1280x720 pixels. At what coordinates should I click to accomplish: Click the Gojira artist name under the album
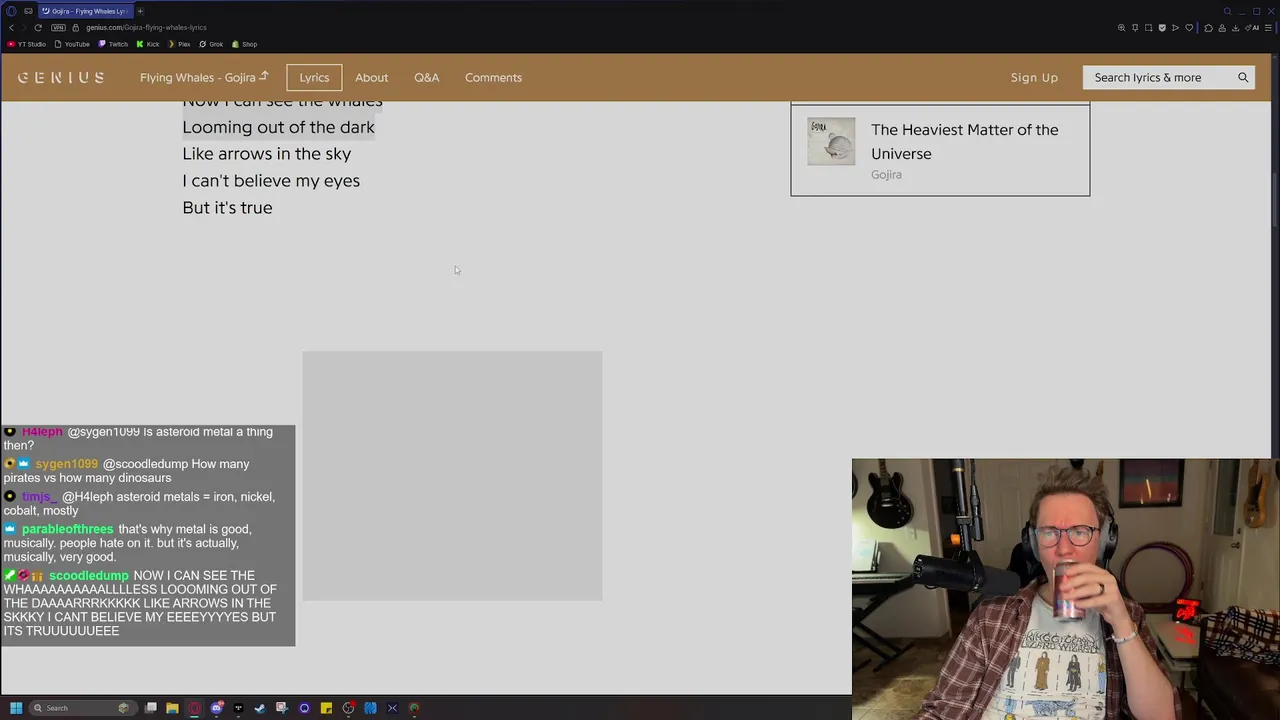(886, 174)
